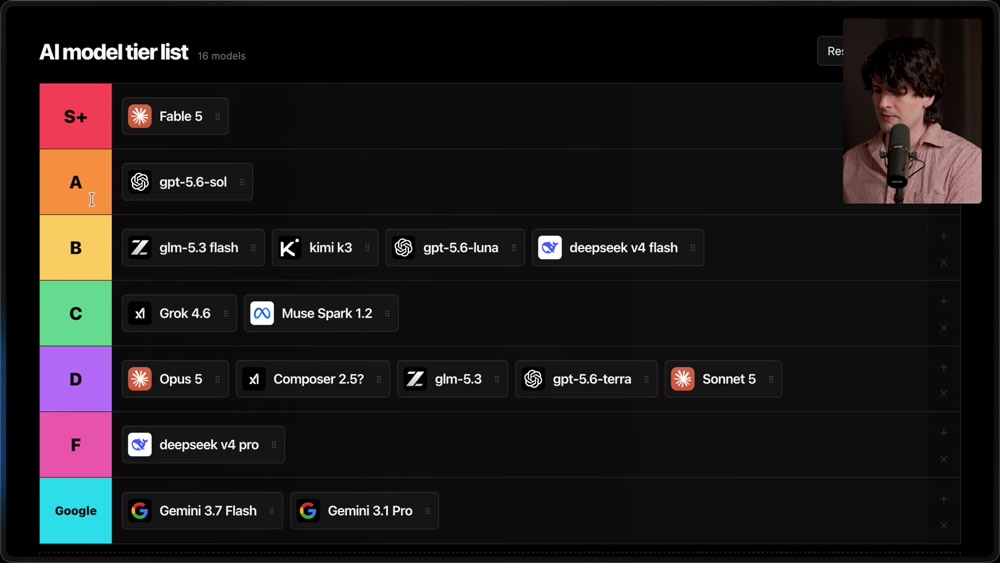Select the cyan Google tier label
Viewport: 1000px width, 563px height.
pos(75,511)
